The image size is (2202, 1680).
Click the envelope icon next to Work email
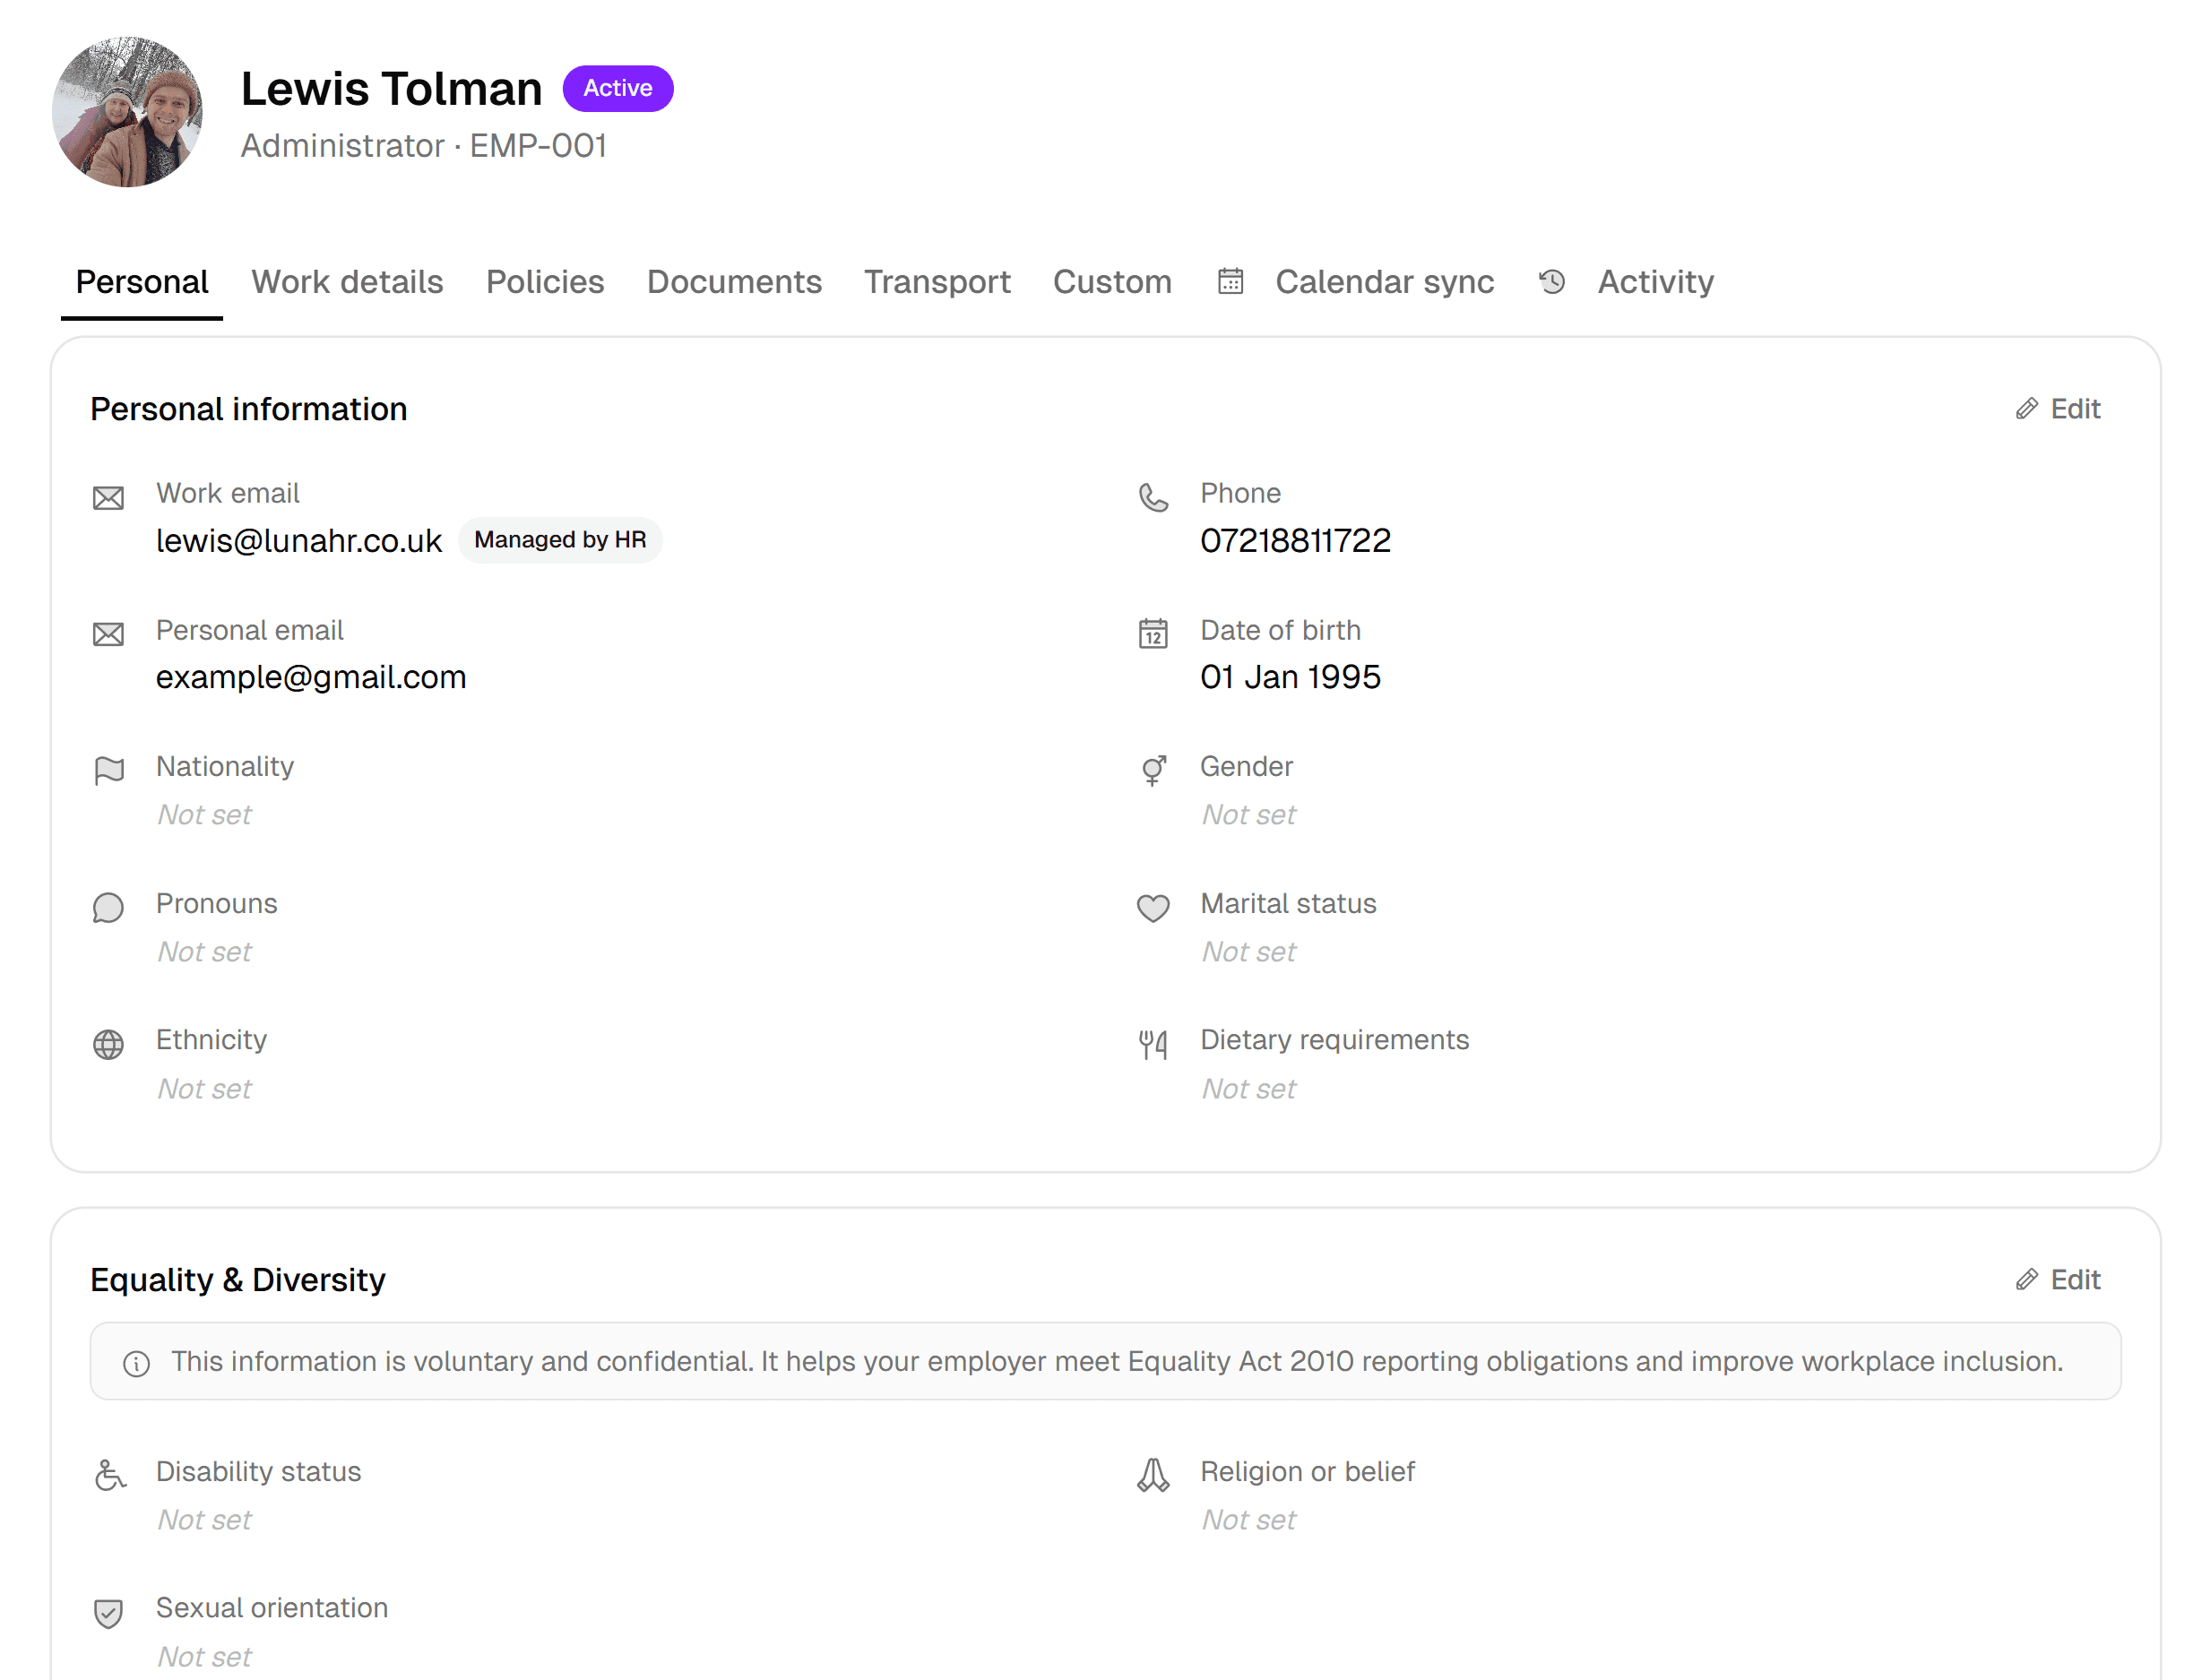pos(108,497)
